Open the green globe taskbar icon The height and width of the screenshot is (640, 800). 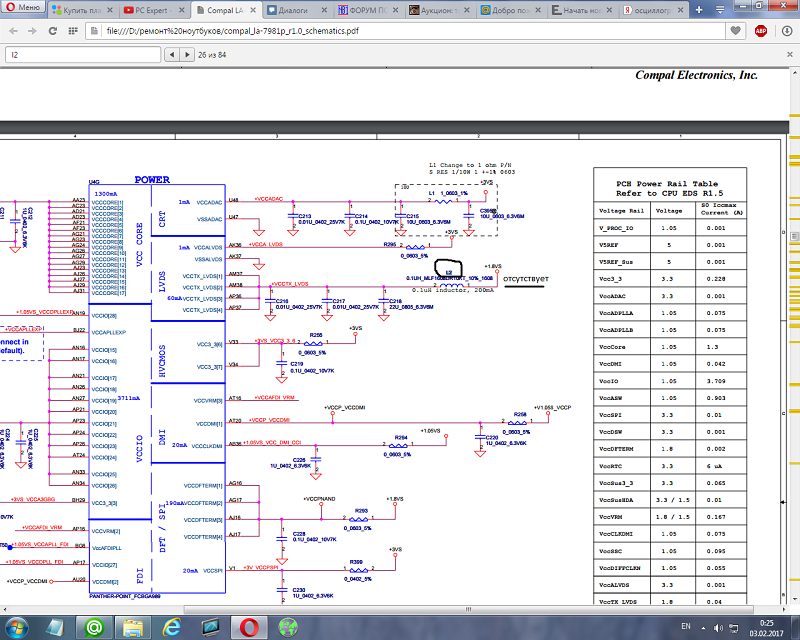click(x=288, y=627)
